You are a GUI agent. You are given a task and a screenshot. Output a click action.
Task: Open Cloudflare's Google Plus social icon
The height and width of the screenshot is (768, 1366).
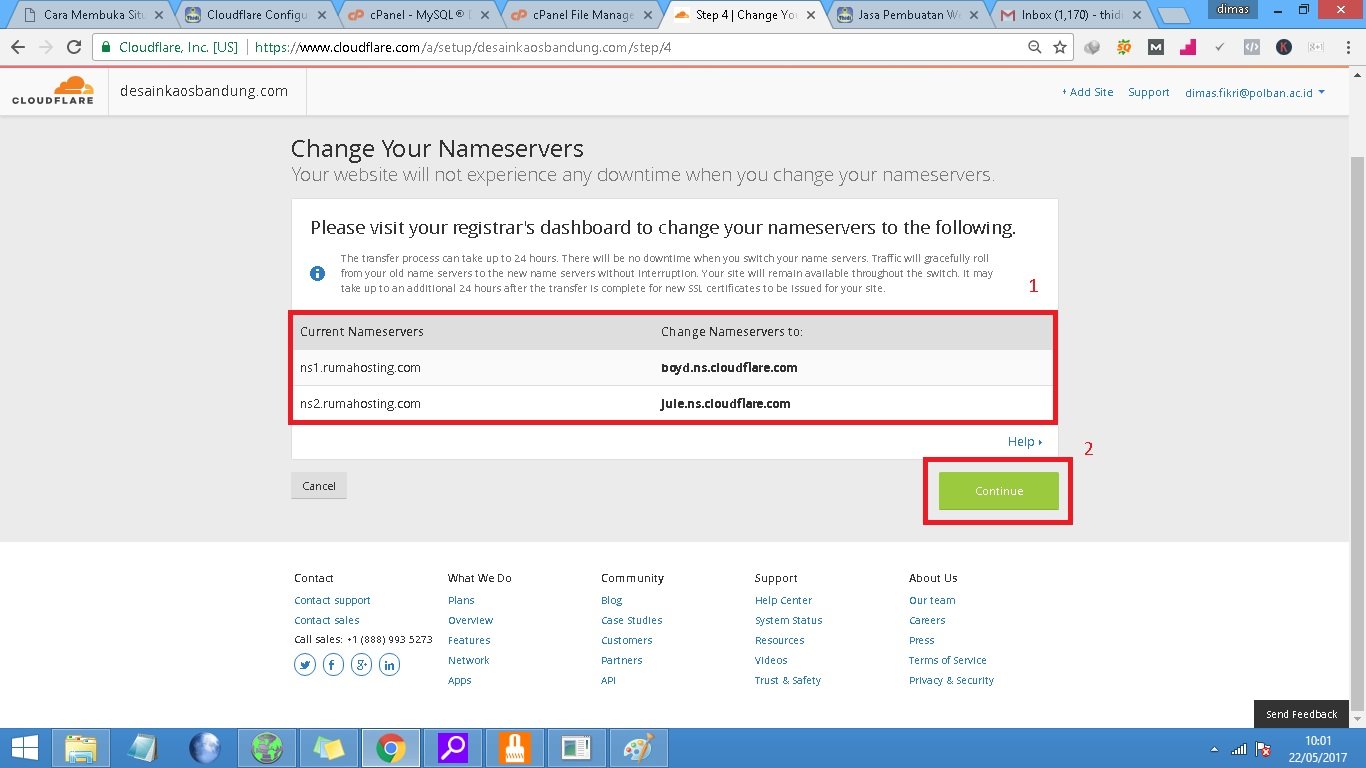click(x=361, y=665)
